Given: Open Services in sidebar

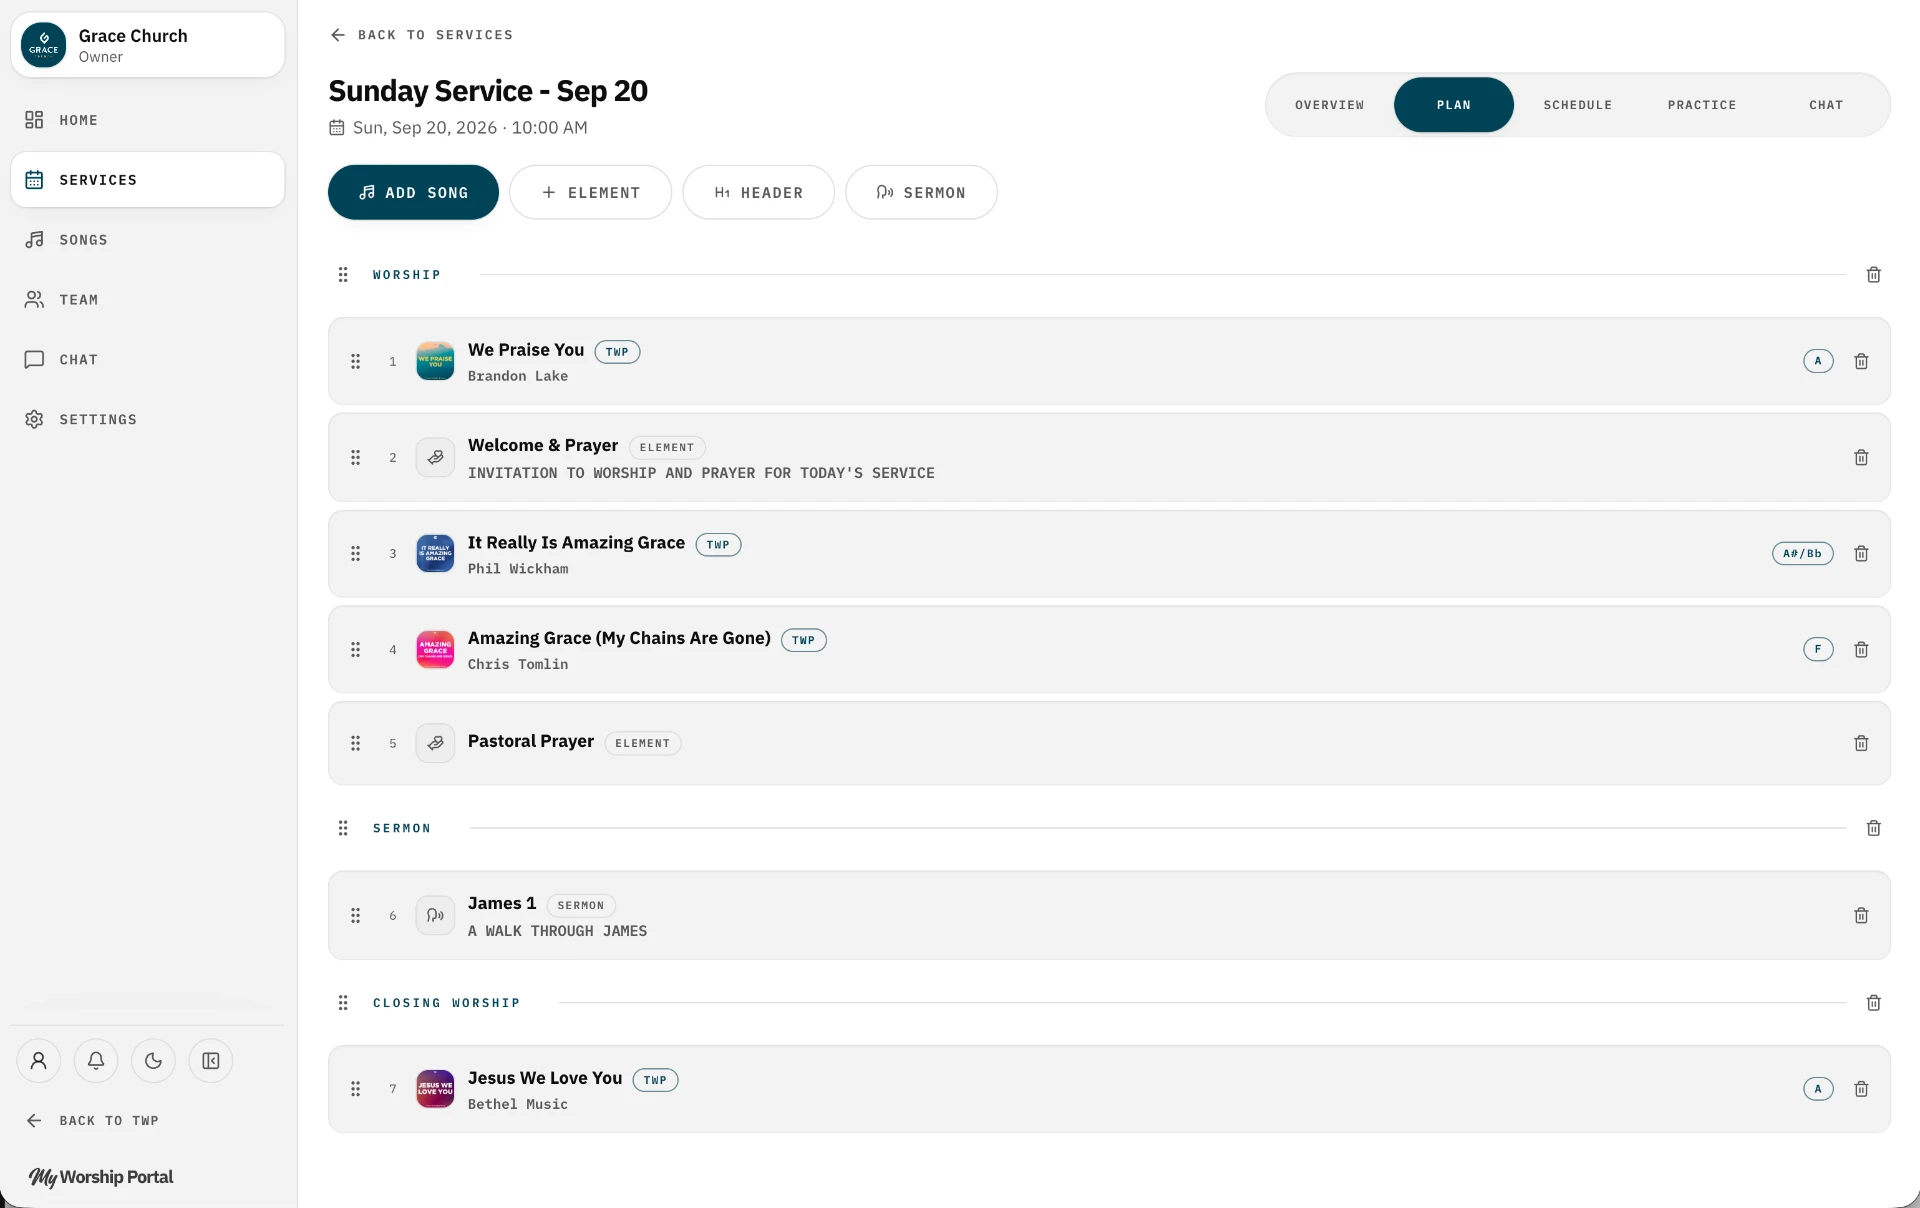Looking at the screenshot, I should pyautogui.click(x=148, y=180).
